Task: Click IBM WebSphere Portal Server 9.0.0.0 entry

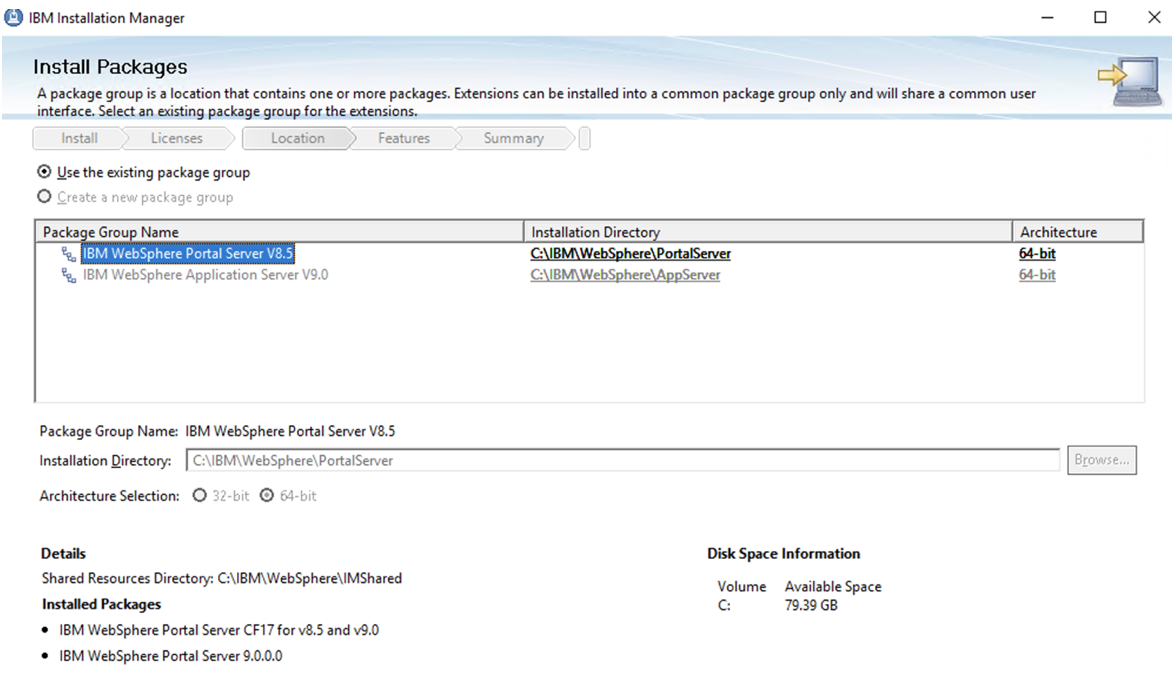Action: coord(171,656)
